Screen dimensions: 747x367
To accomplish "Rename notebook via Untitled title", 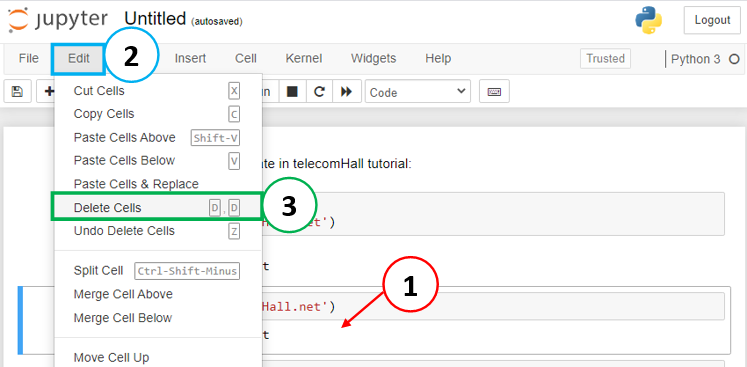I will [155, 19].
